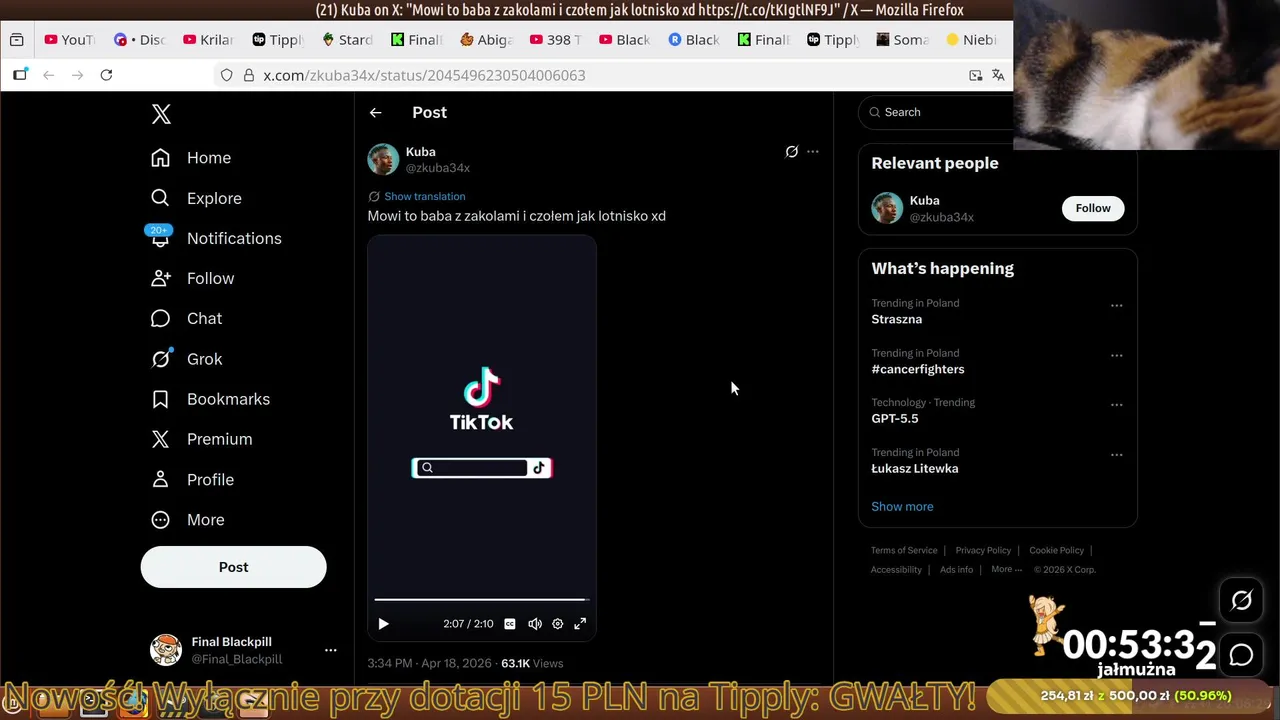This screenshot has height=720, width=1280.
Task: Switch to the Stard browser tab
Action: pyautogui.click(x=346, y=40)
